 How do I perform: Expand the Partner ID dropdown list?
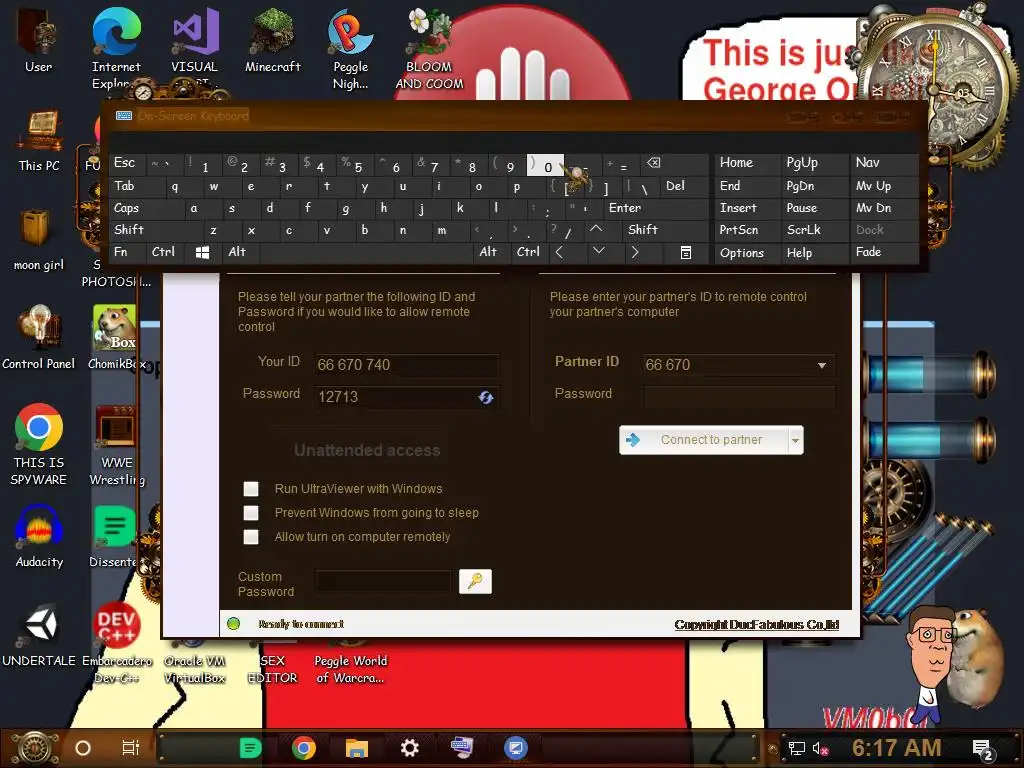pyautogui.click(x=822, y=365)
